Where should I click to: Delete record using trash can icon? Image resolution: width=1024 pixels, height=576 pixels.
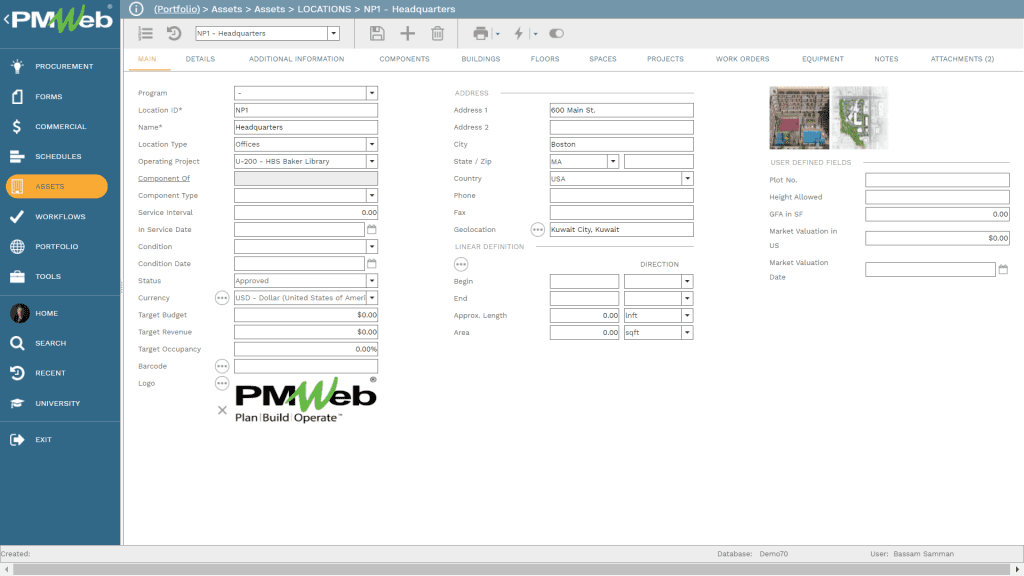[x=438, y=33]
